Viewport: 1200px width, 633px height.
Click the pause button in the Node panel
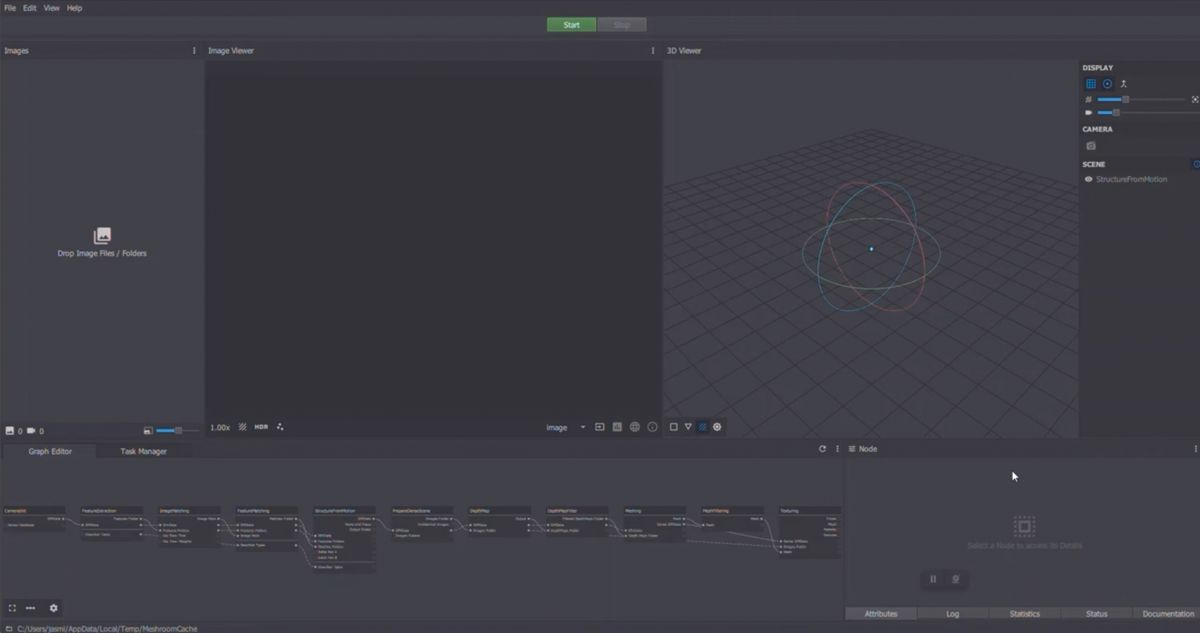[x=932, y=579]
